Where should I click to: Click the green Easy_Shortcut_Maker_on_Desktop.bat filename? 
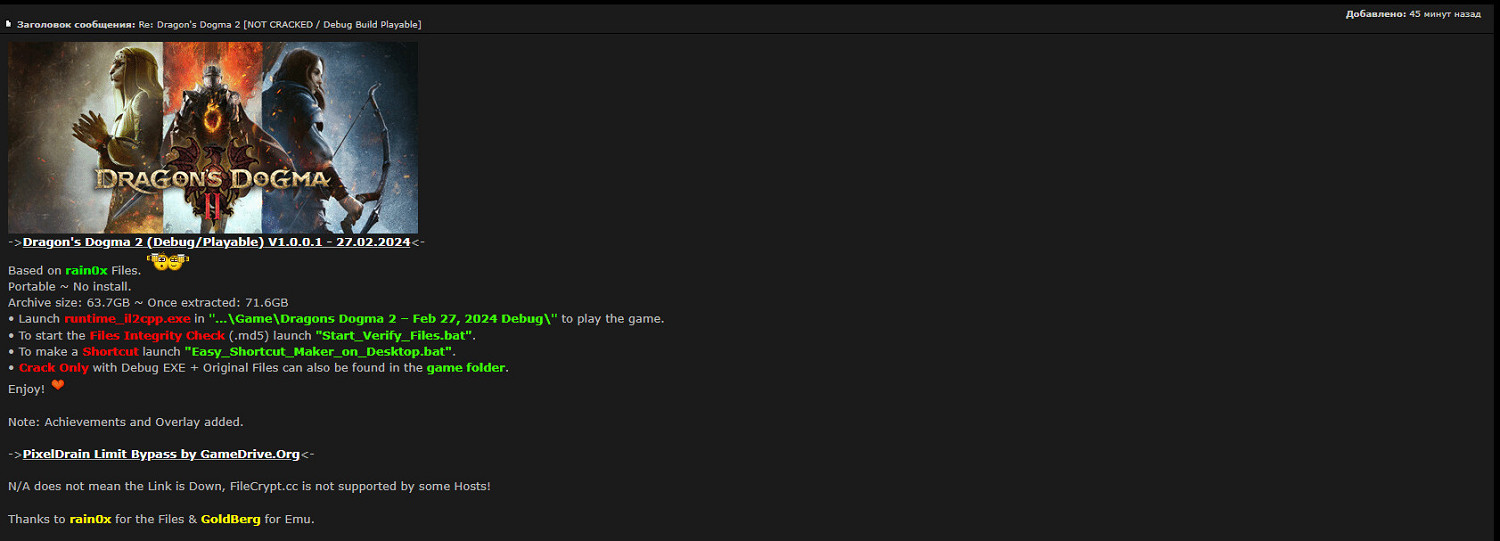tap(320, 352)
